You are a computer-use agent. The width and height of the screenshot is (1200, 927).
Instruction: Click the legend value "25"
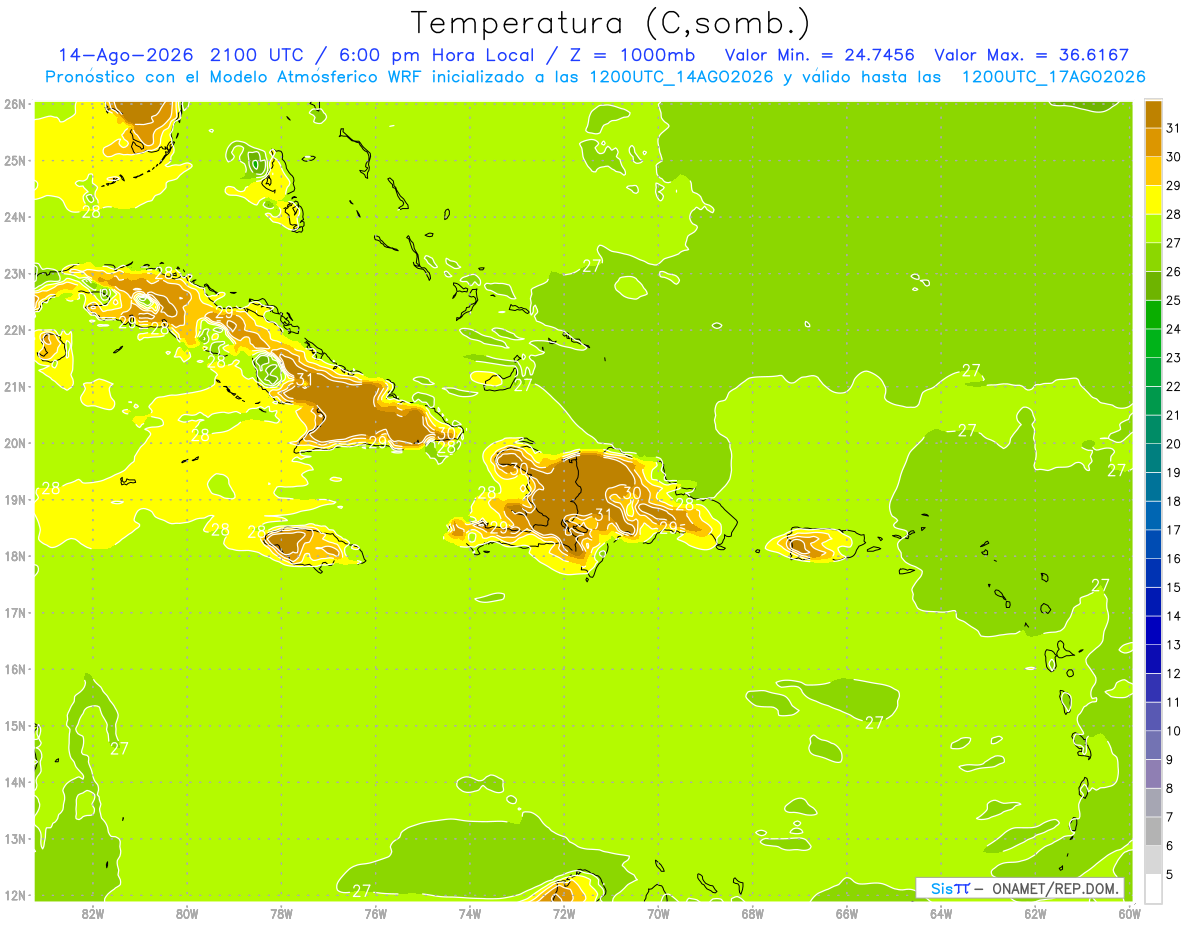[x=1174, y=300]
